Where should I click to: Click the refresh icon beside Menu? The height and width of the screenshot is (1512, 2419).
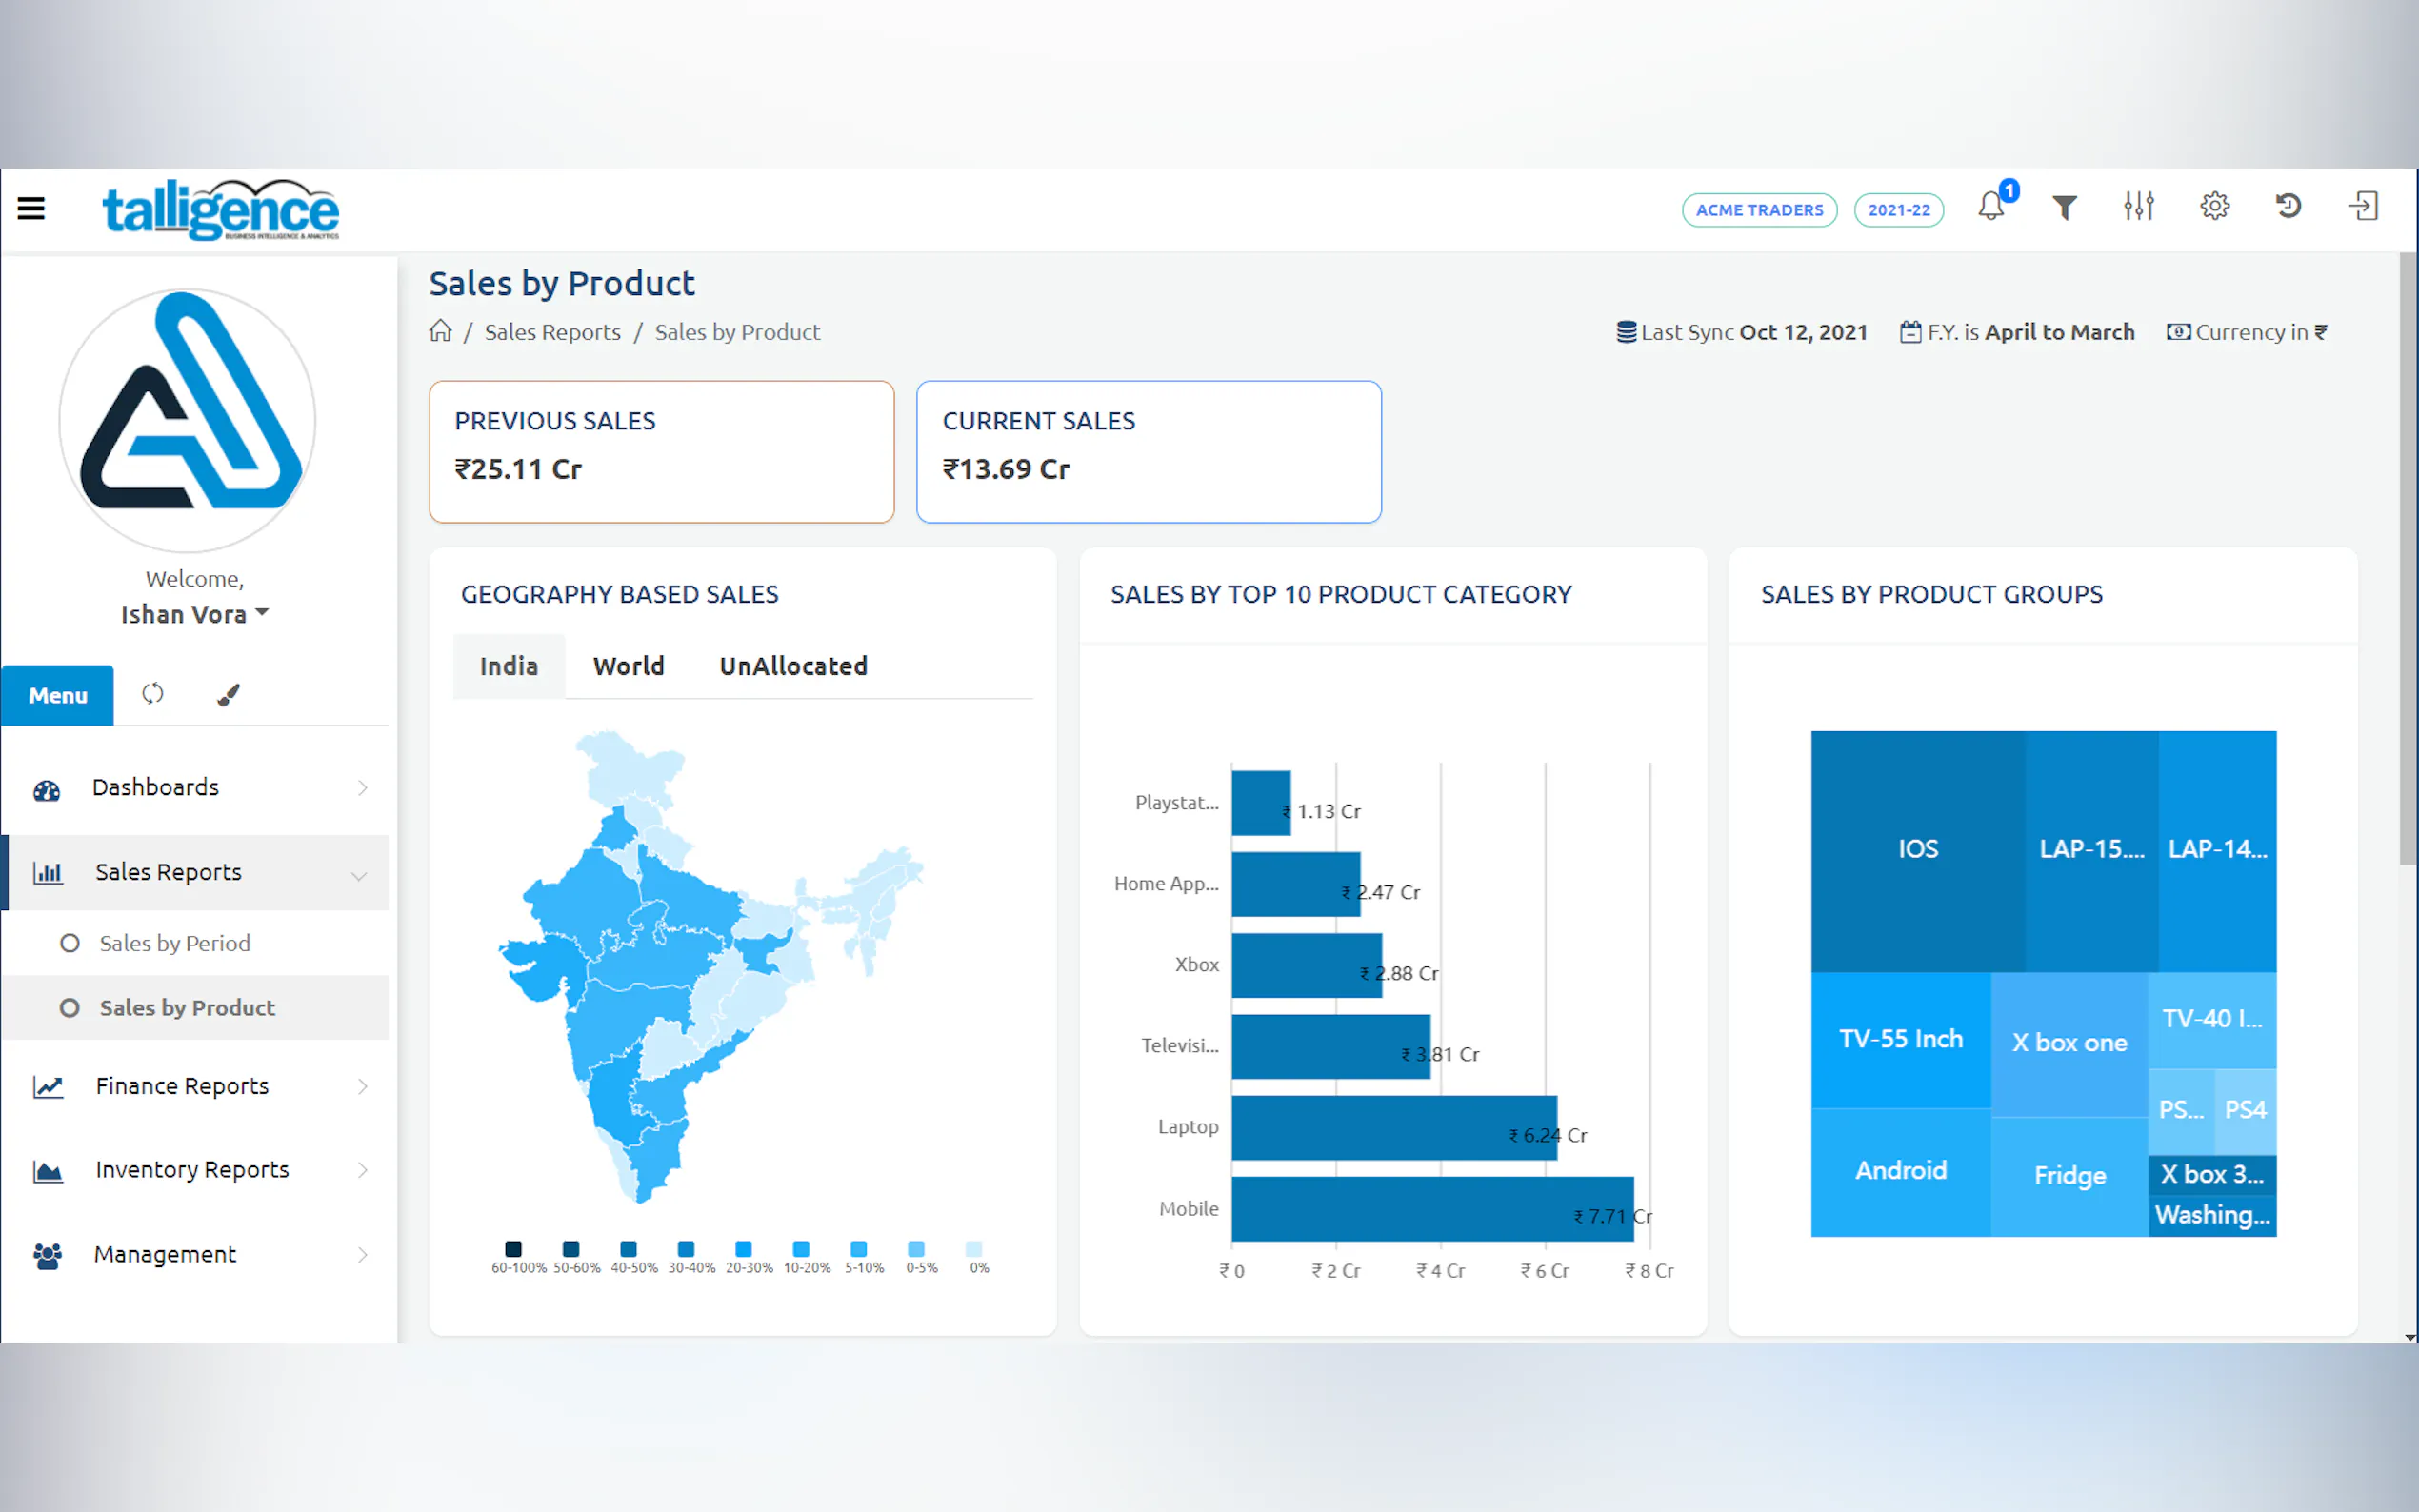[152, 693]
